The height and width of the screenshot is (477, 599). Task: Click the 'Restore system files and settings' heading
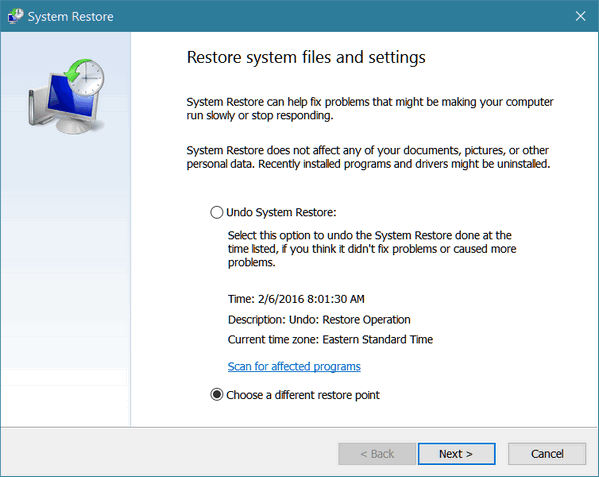[x=306, y=57]
